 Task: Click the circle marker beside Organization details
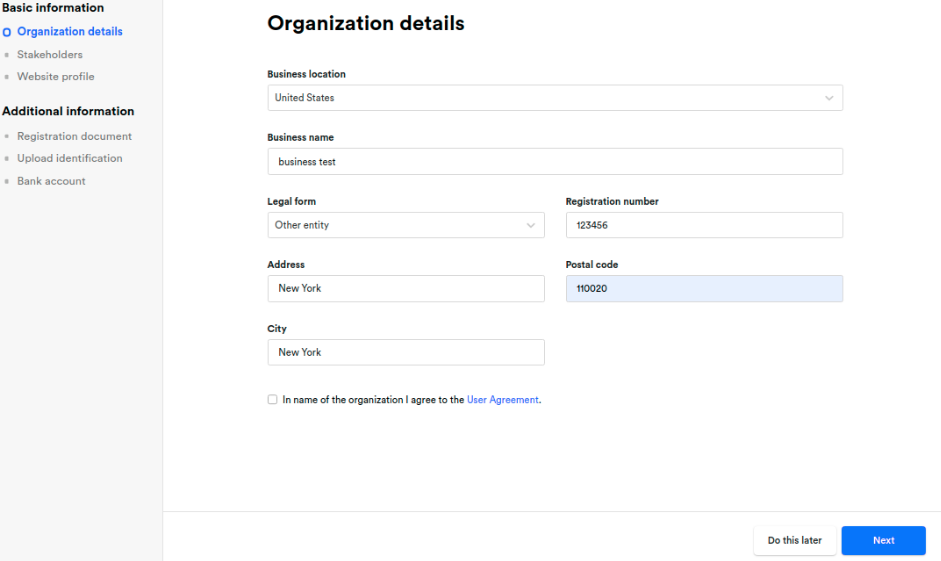(8, 32)
